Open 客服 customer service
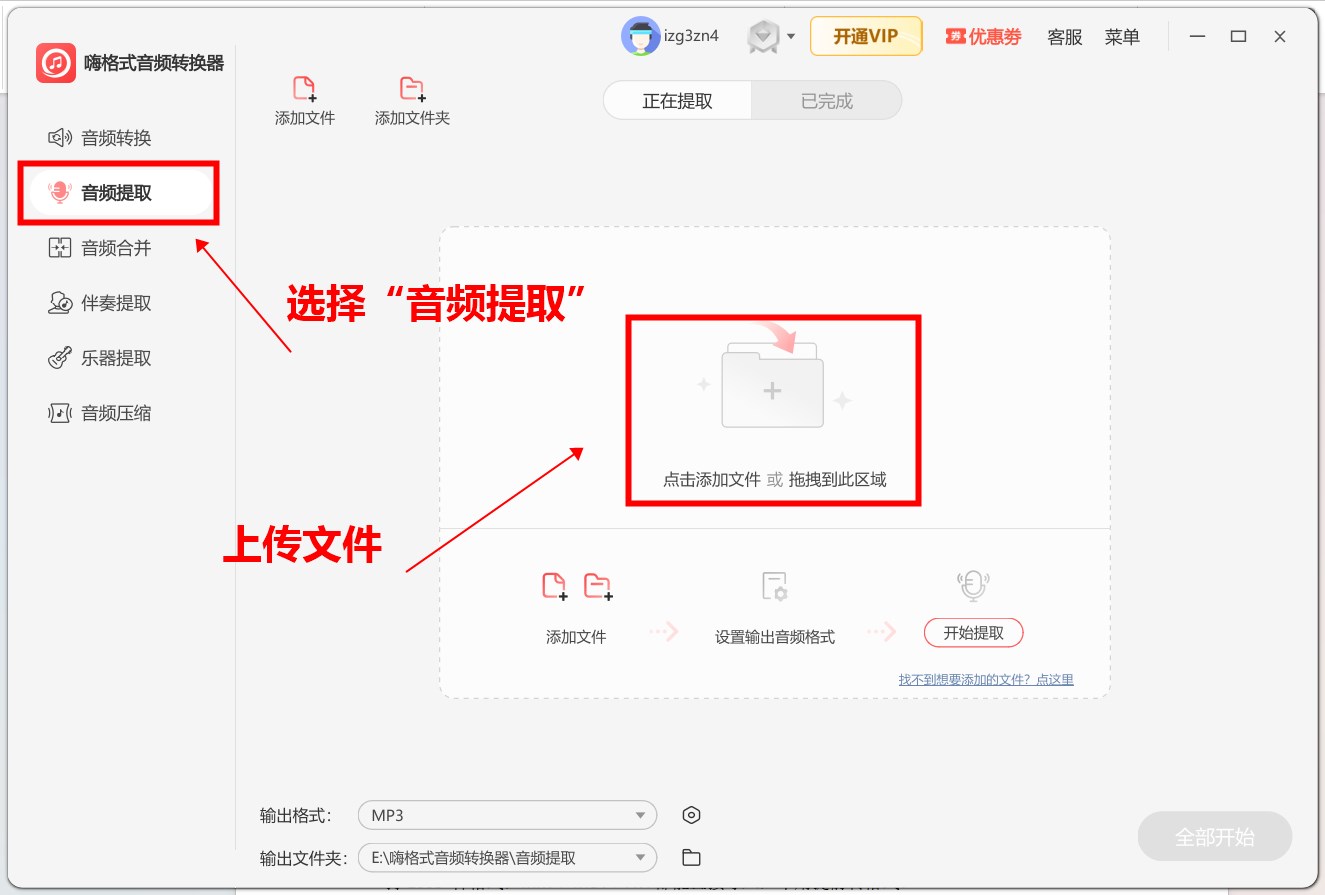 (x=1065, y=37)
